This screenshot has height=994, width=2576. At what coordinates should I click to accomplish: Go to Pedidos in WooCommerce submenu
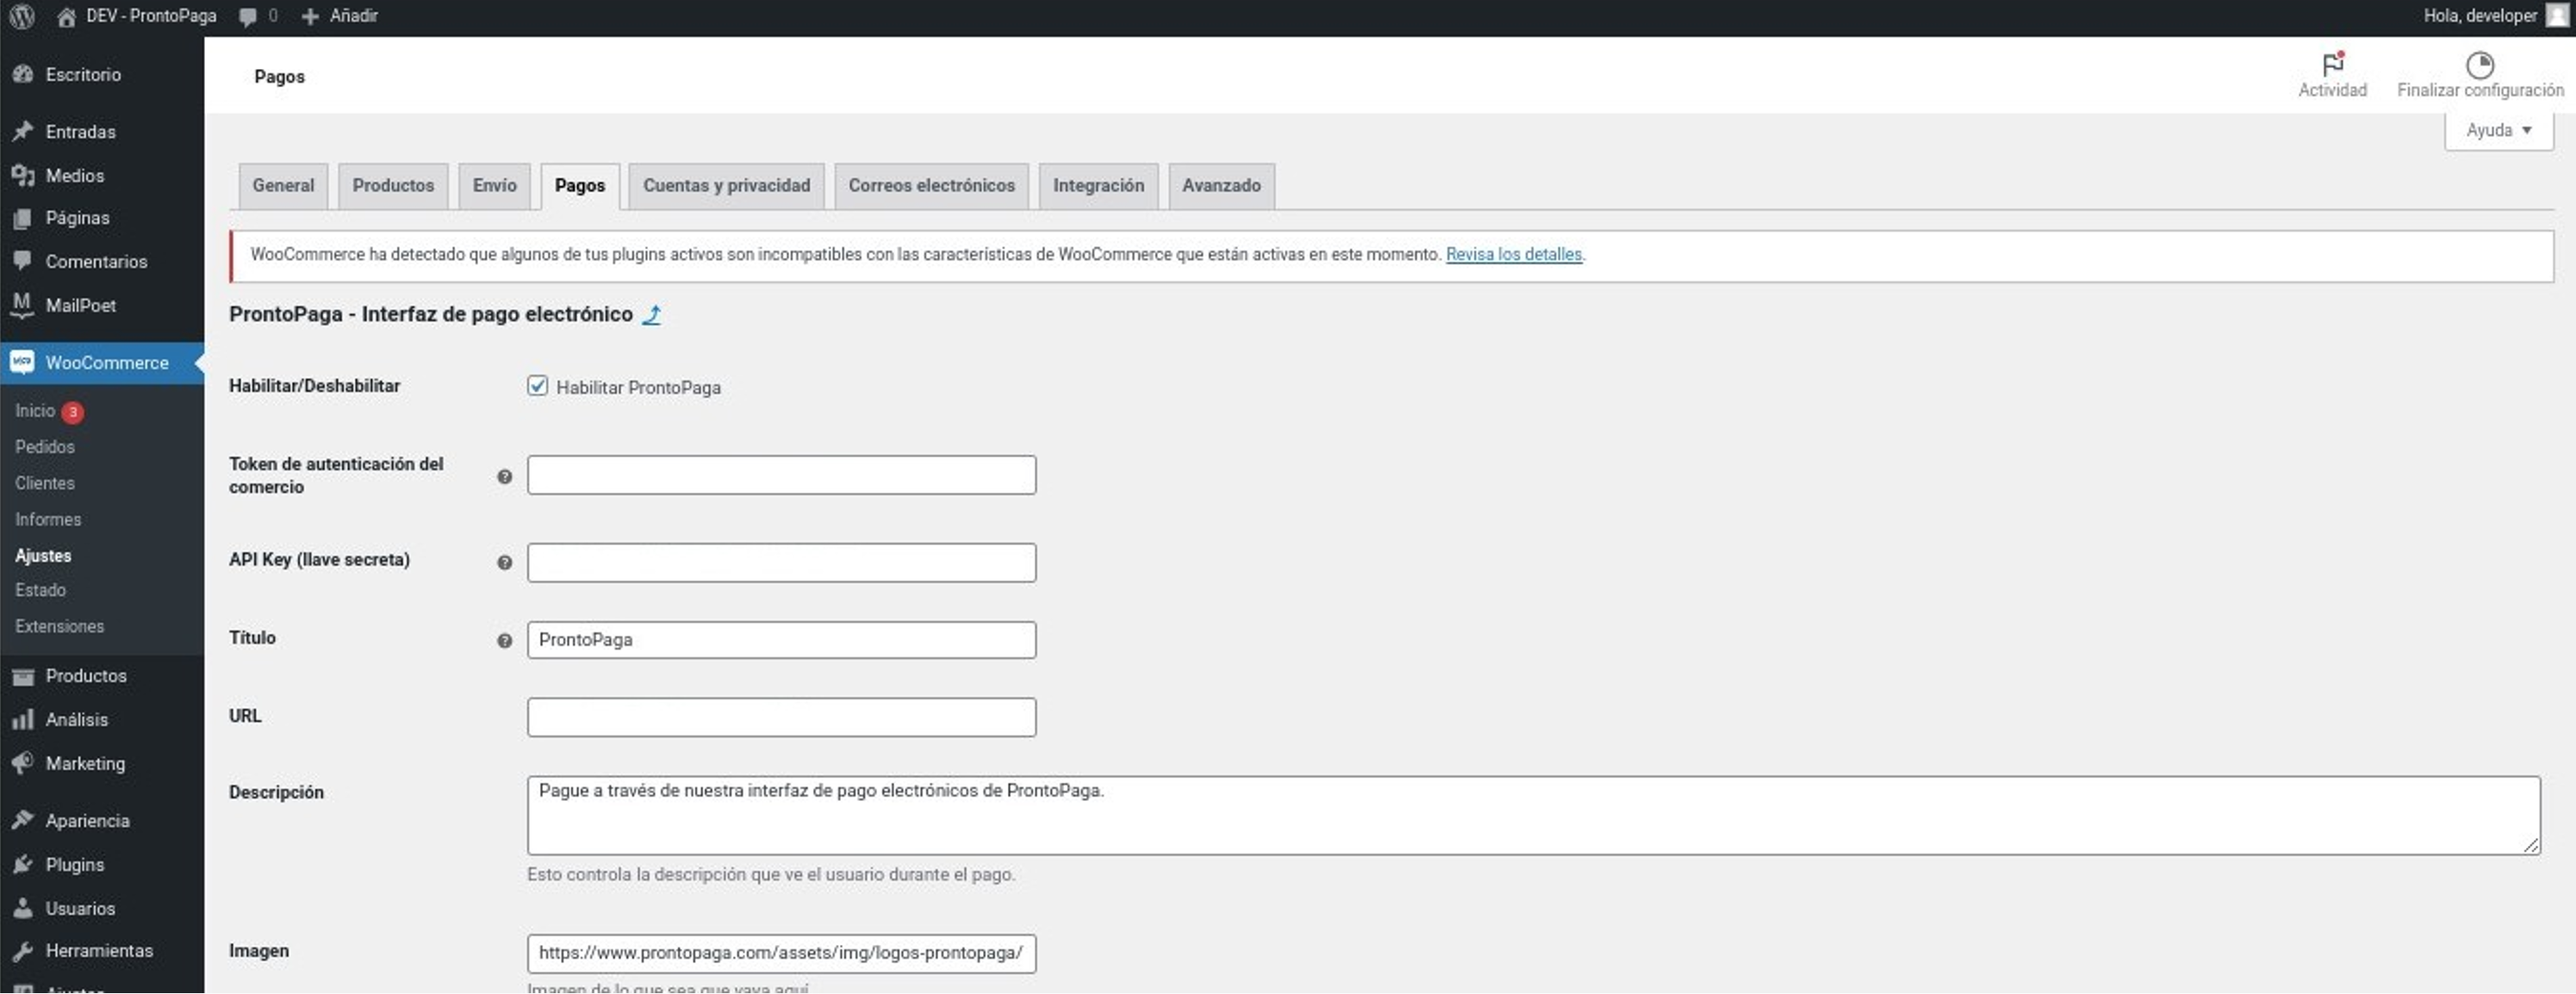[x=45, y=447]
